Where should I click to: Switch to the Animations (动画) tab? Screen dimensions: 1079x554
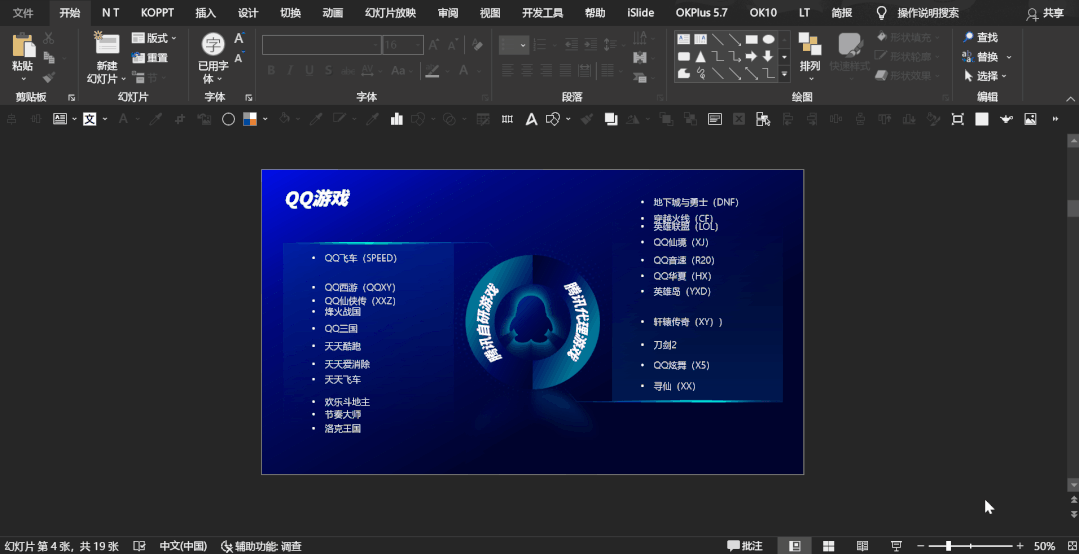pyautogui.click(x=333, y=12)
